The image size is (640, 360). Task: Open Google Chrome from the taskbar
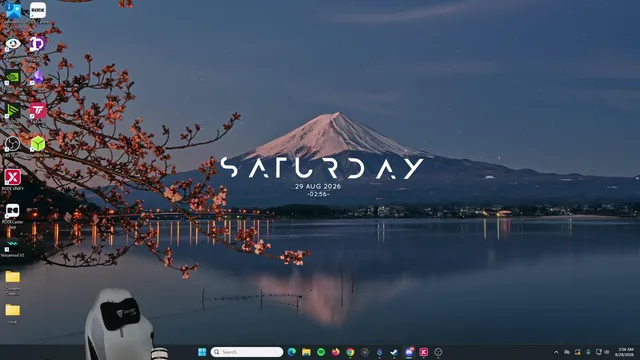(x=350, y=352)
